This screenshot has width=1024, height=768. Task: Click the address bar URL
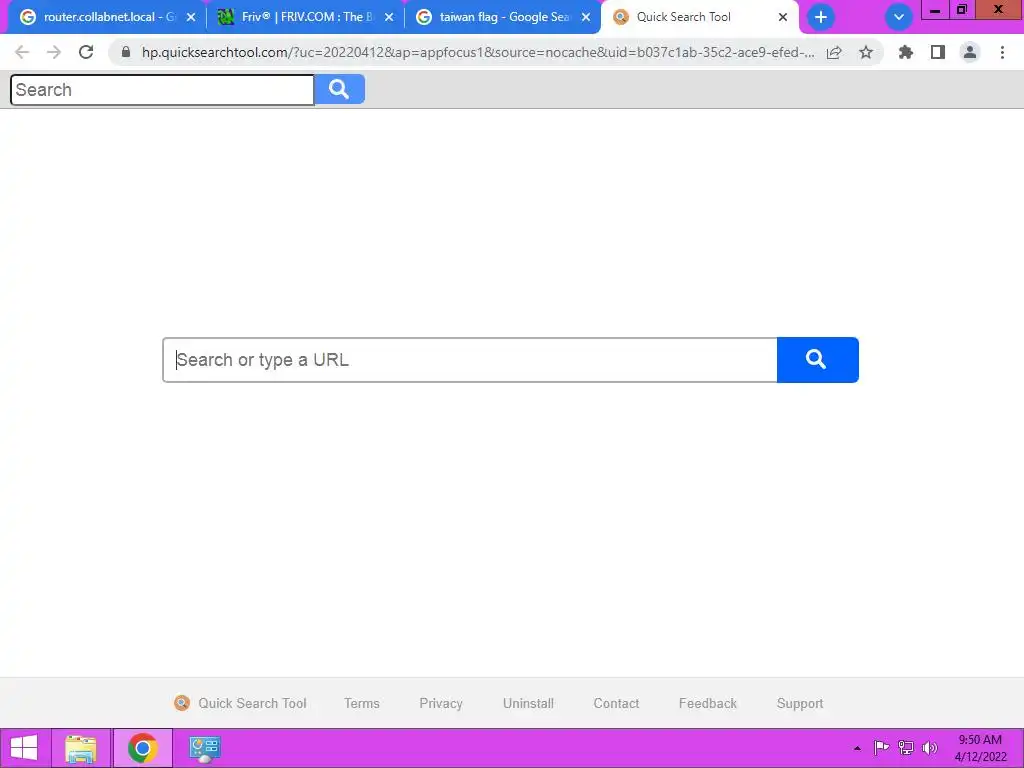(478, 52)
